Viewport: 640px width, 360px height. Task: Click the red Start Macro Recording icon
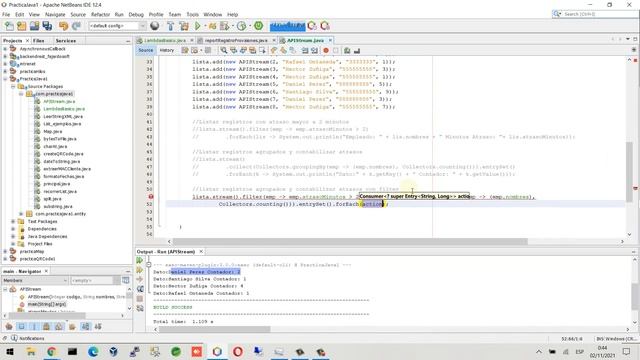(326, 51)
